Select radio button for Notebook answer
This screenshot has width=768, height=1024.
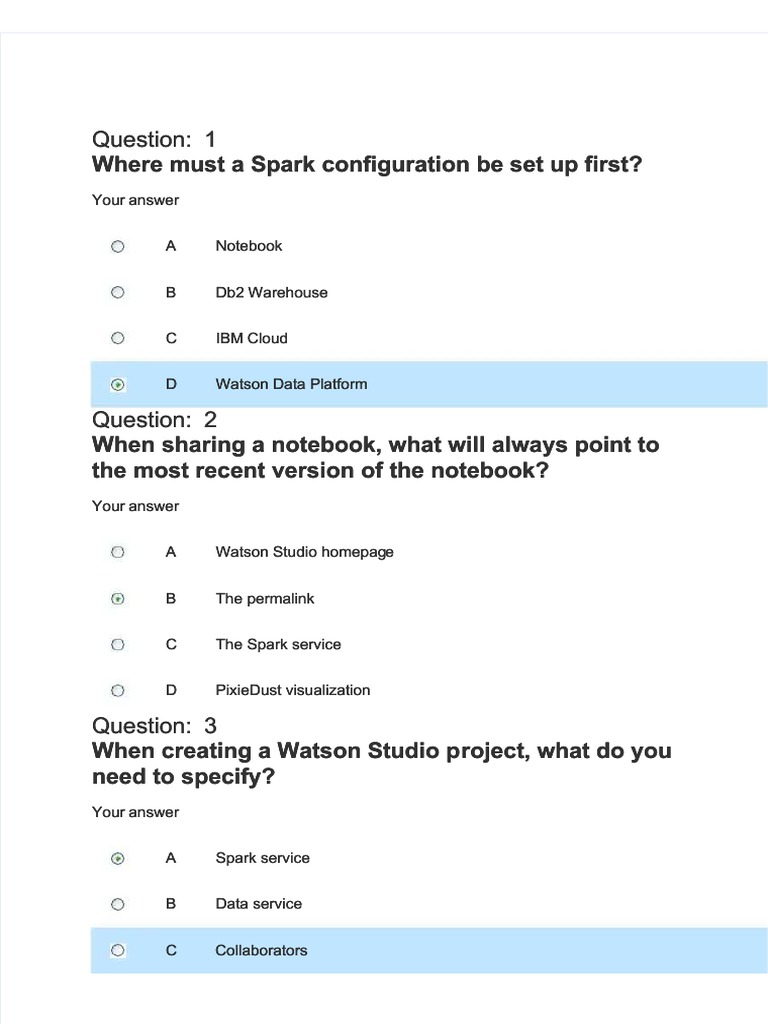[118, 246]
